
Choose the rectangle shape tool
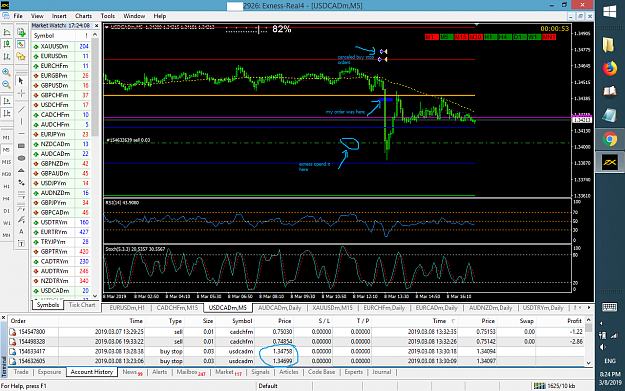click(x=21, y=146)
